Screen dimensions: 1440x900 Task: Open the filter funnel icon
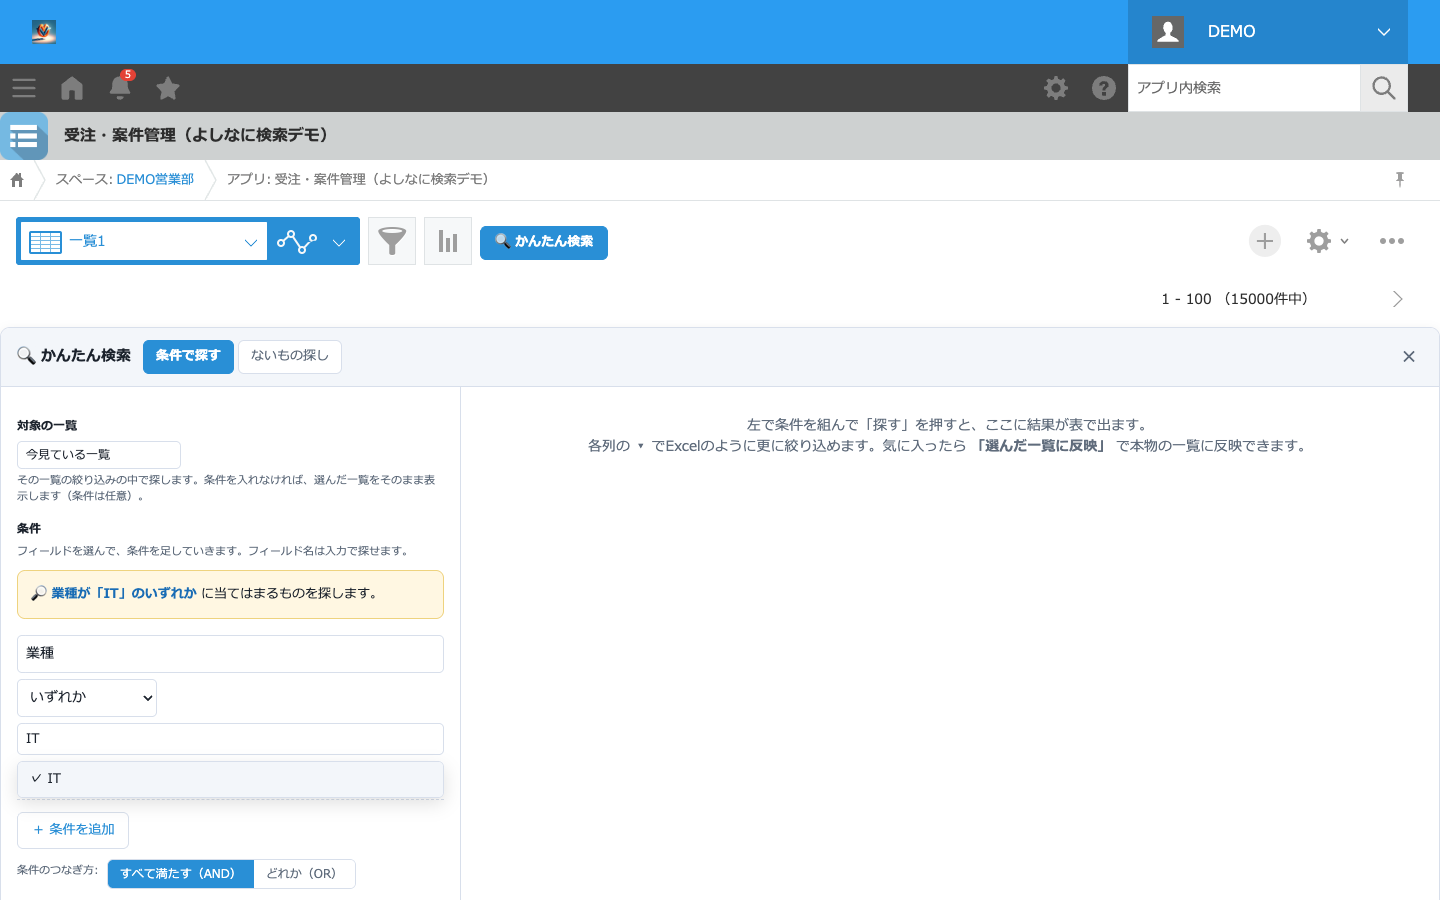pos(392,241)
